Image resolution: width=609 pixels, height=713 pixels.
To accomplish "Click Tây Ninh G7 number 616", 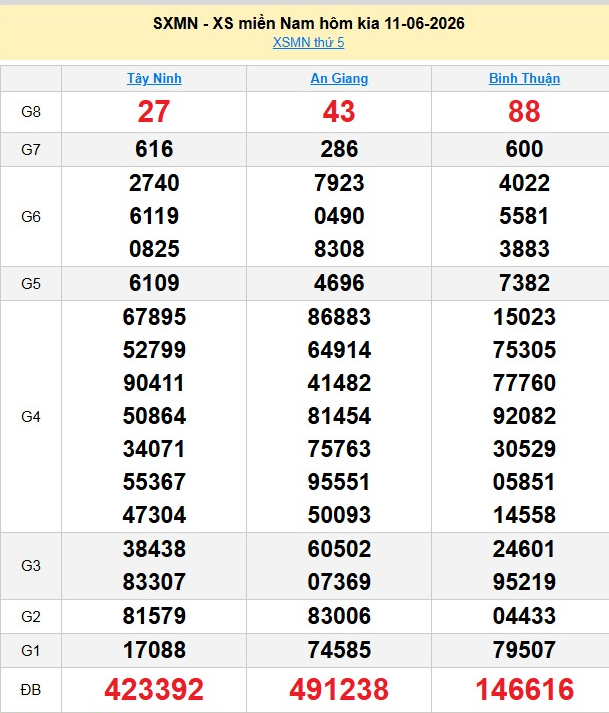I will [x=154, y=149].
